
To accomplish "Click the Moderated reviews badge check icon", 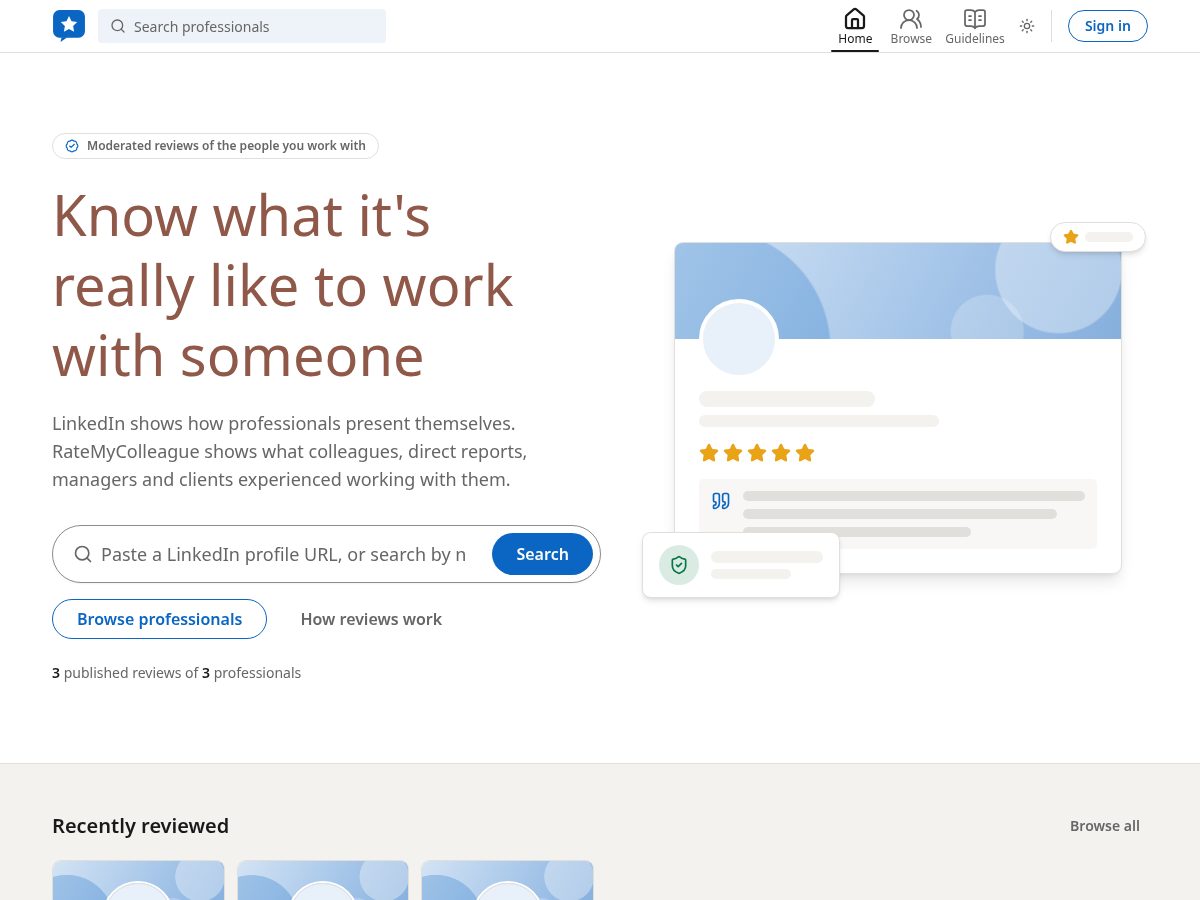I will pos(72,146).
